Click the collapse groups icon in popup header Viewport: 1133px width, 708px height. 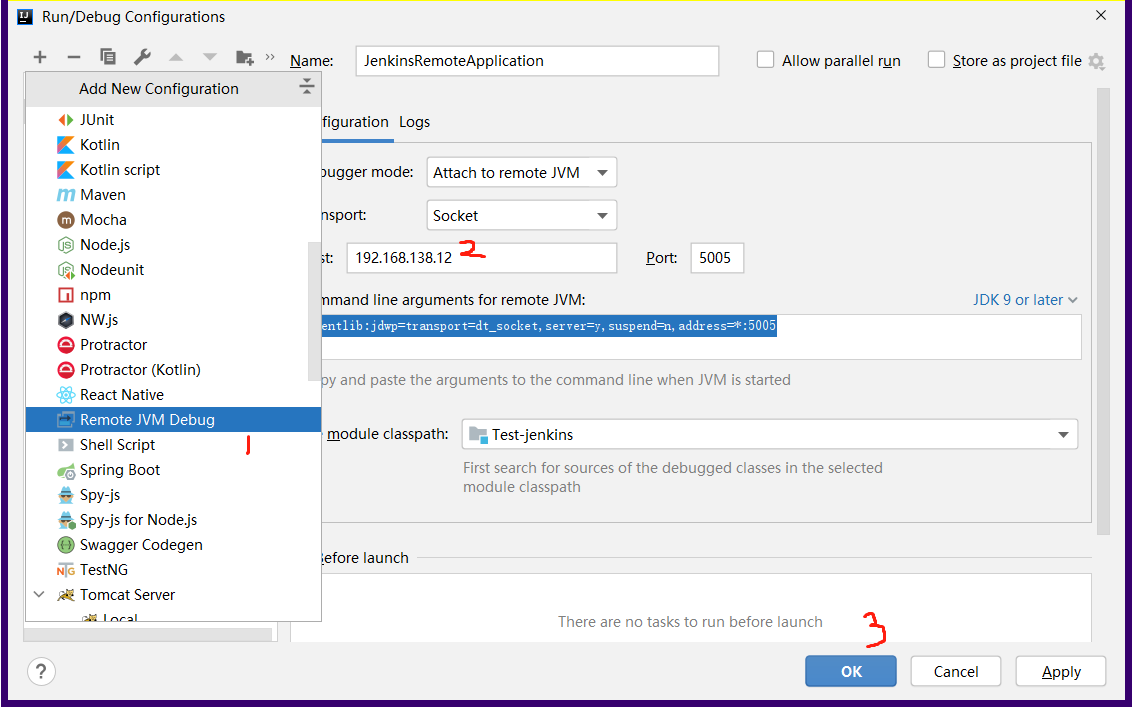pyautogui.click(x=306, y=86)
